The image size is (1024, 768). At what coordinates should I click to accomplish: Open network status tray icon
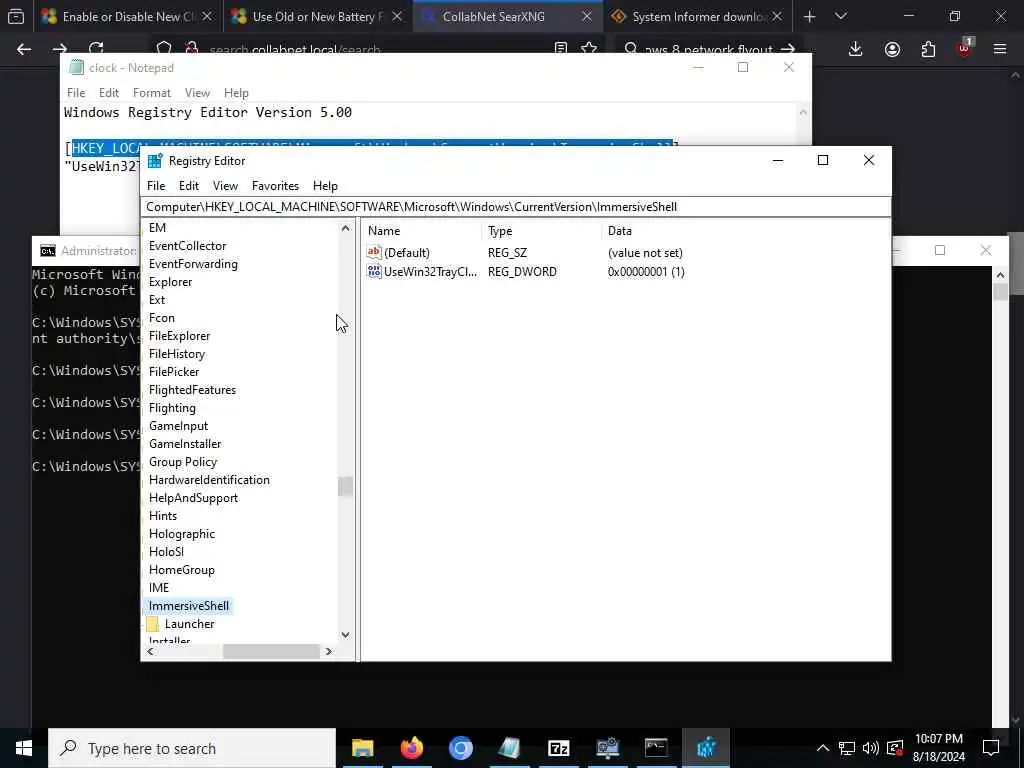pyautogui.click(x=847, y=748)
